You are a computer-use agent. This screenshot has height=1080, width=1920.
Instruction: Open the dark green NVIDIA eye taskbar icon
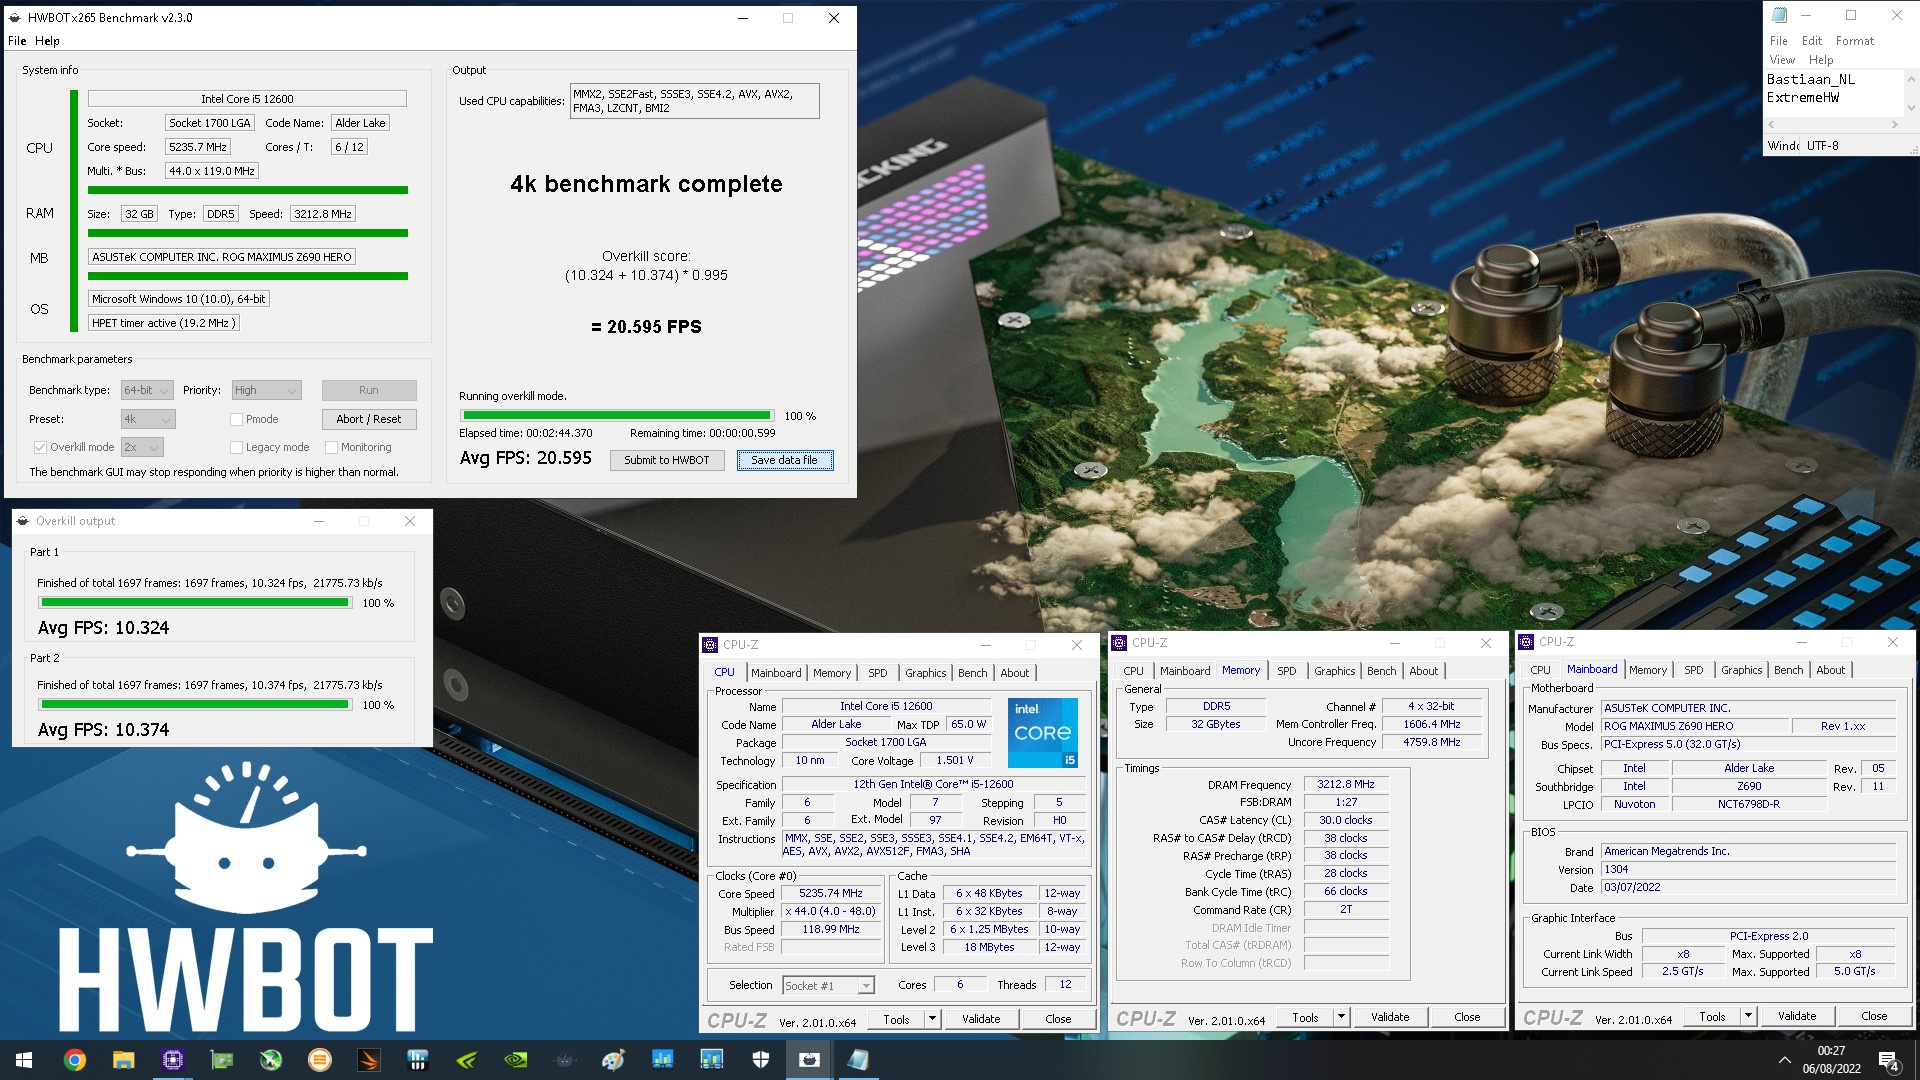click(516, 1060)
